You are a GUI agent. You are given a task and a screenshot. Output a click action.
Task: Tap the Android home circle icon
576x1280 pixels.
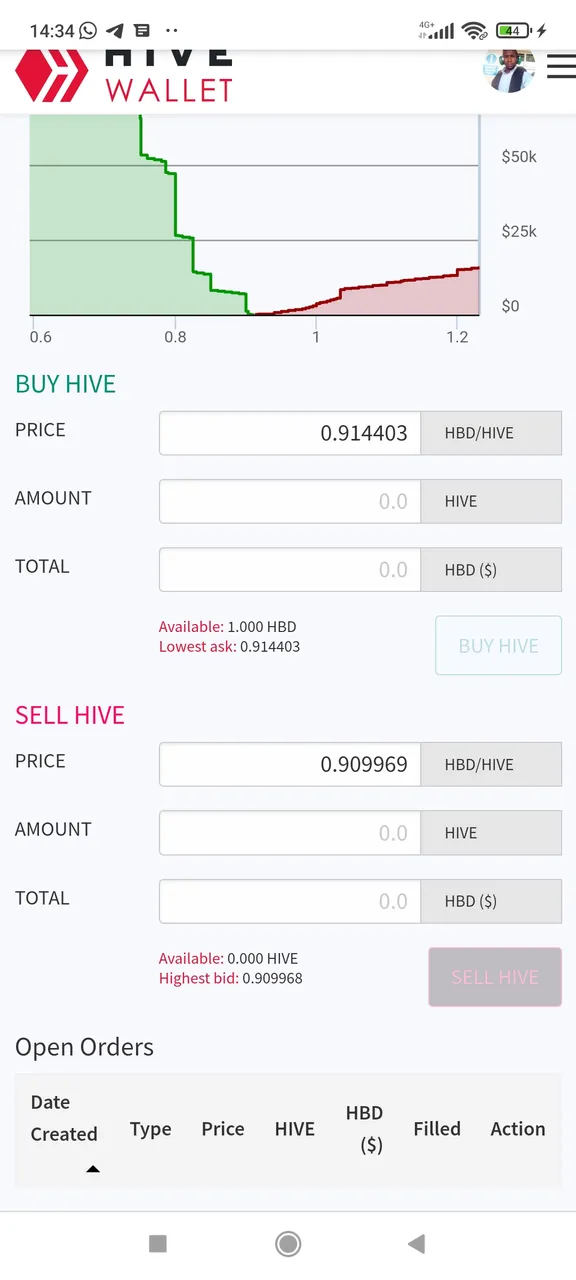(288, 1243)
